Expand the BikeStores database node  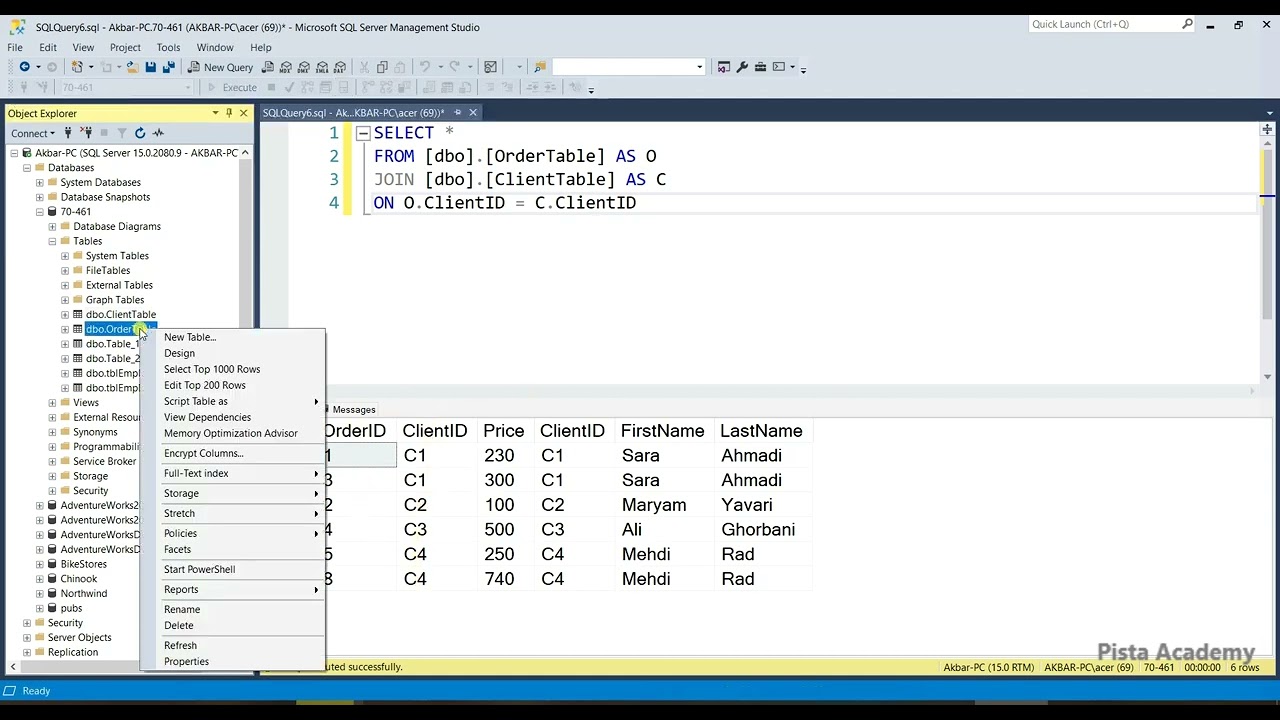(x=40, y=564)
